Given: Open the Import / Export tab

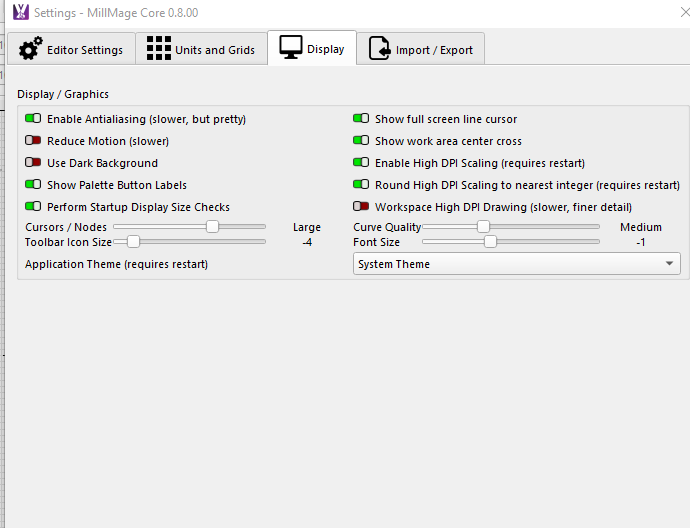Looking at the screenshot, I should [422, 49].
